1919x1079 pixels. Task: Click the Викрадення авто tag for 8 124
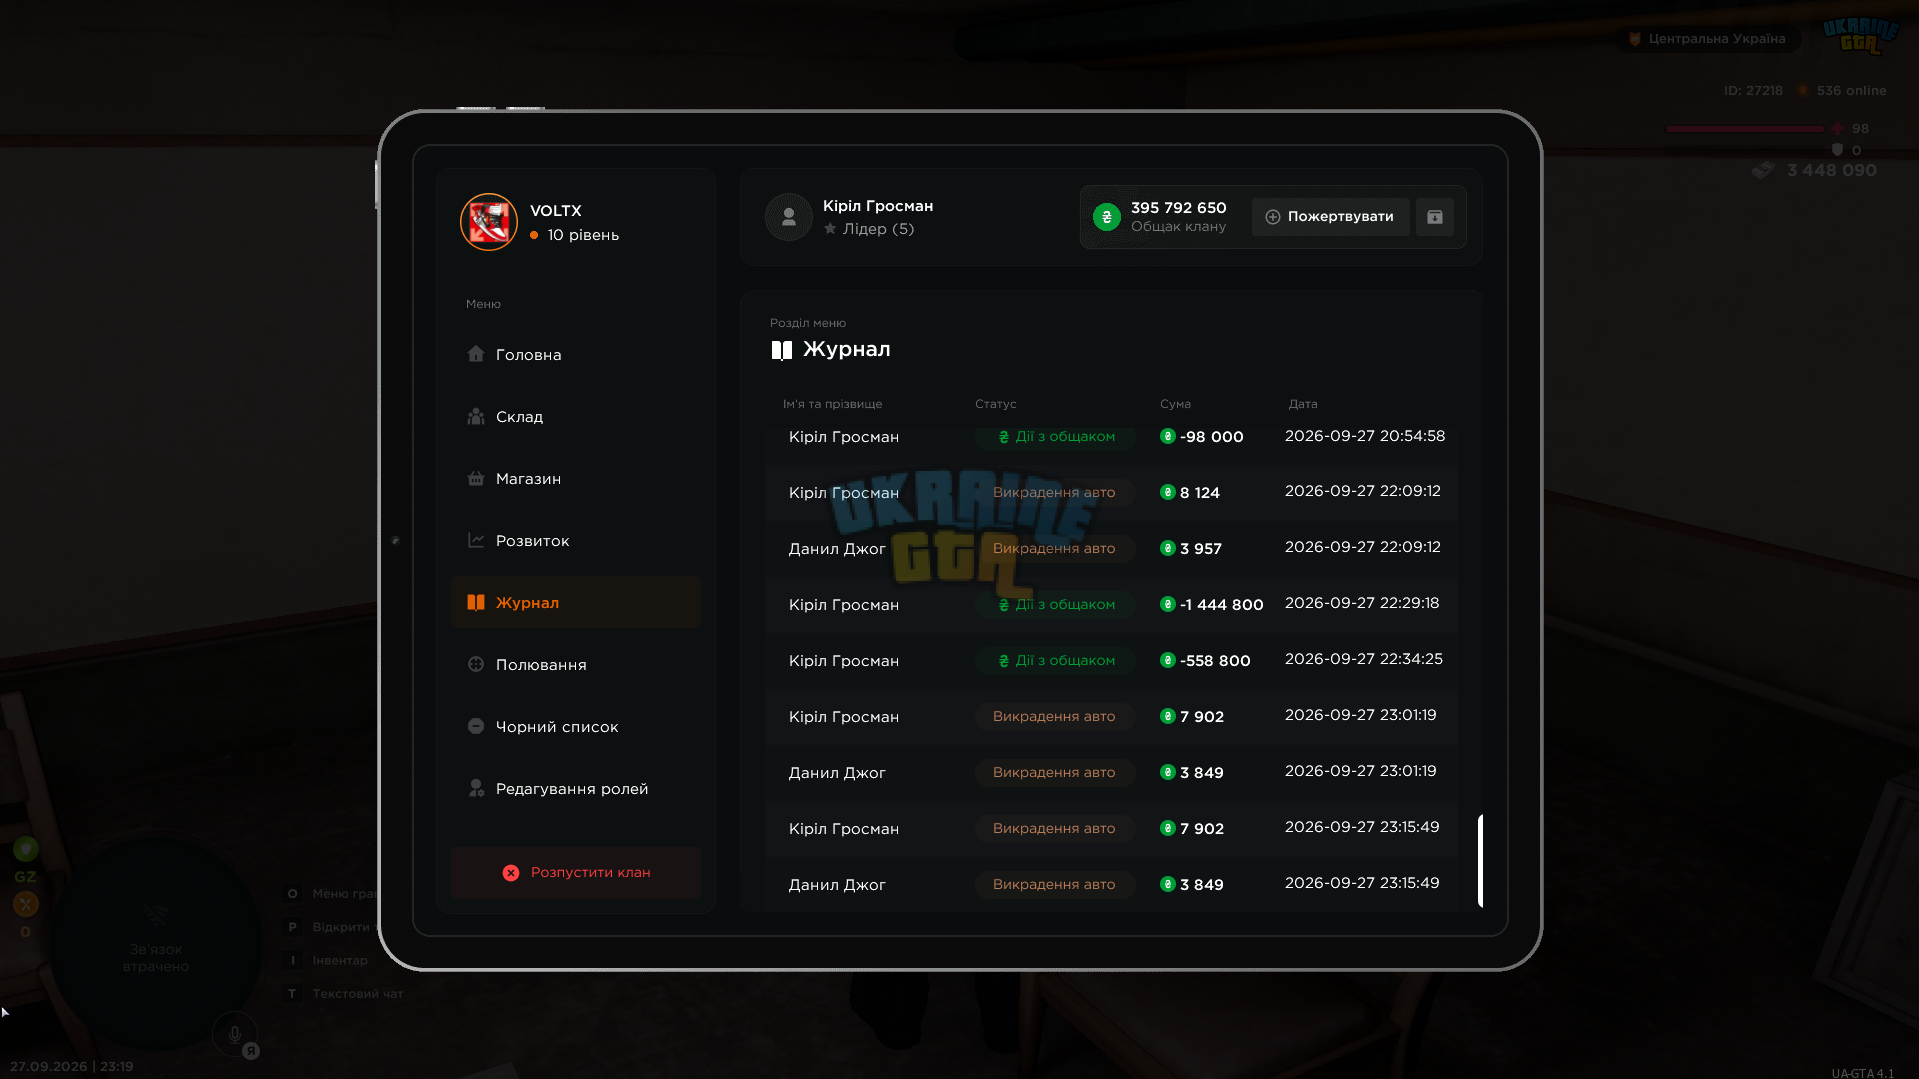[1054, 493]
